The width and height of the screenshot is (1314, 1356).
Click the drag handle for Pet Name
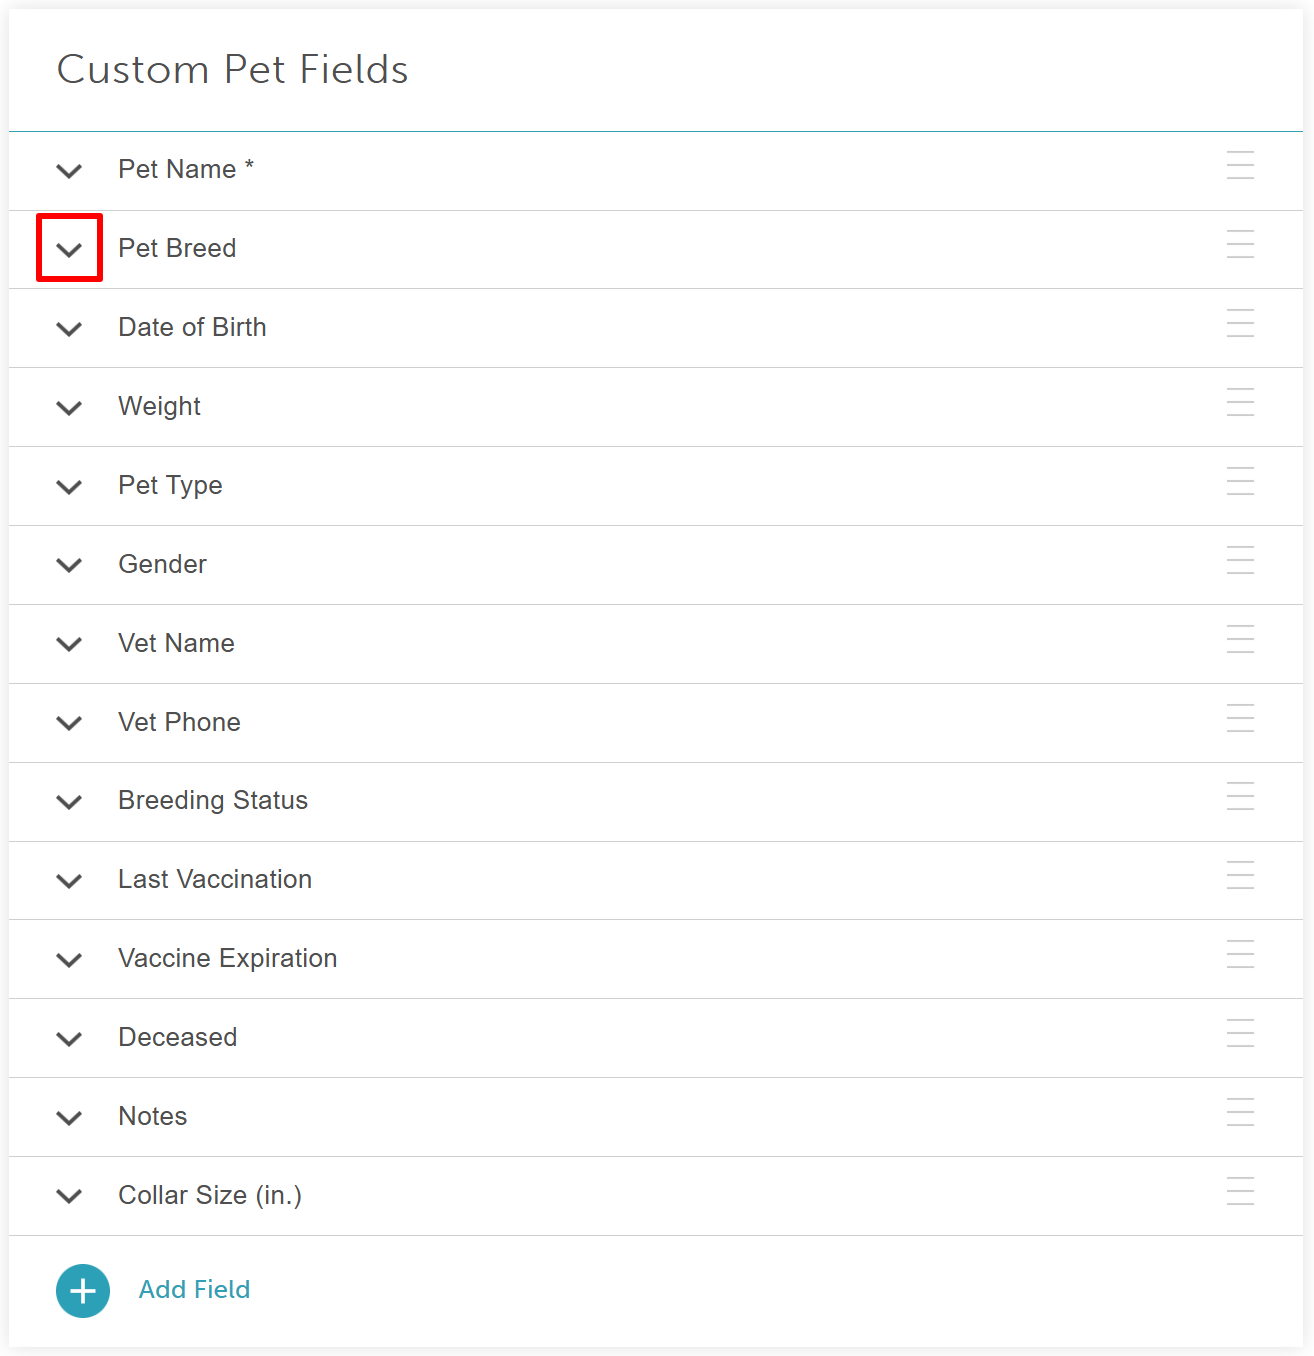tap(1240, 165)
